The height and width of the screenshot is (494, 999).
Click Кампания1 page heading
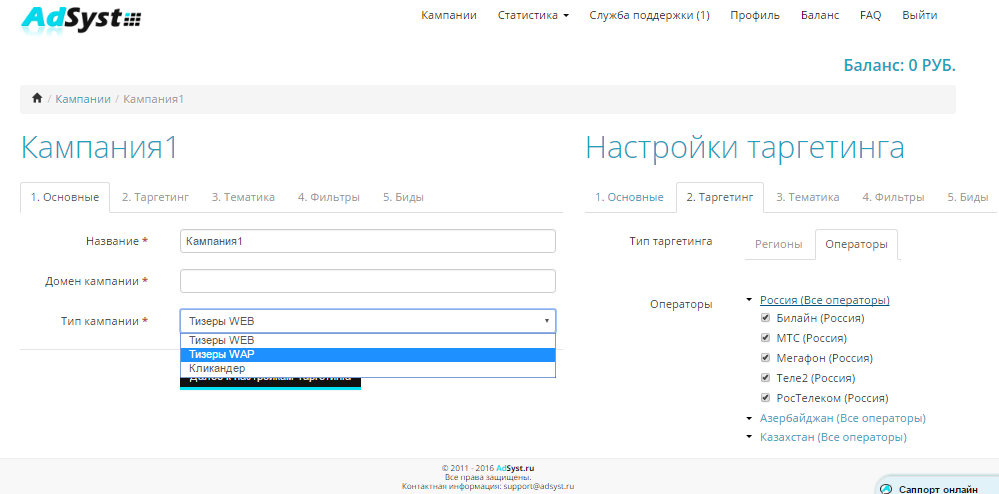click(x=99, y=148)
